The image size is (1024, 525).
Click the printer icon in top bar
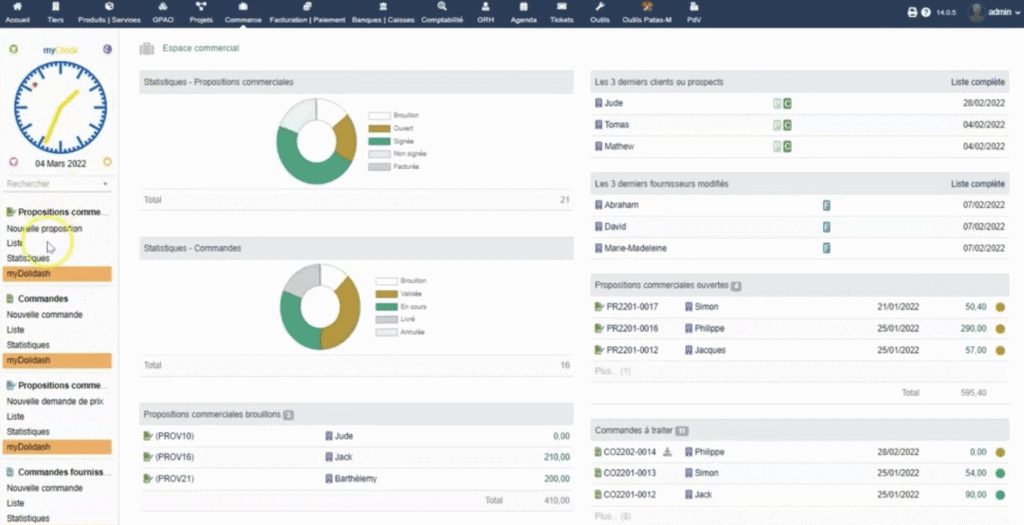point(911,12)
